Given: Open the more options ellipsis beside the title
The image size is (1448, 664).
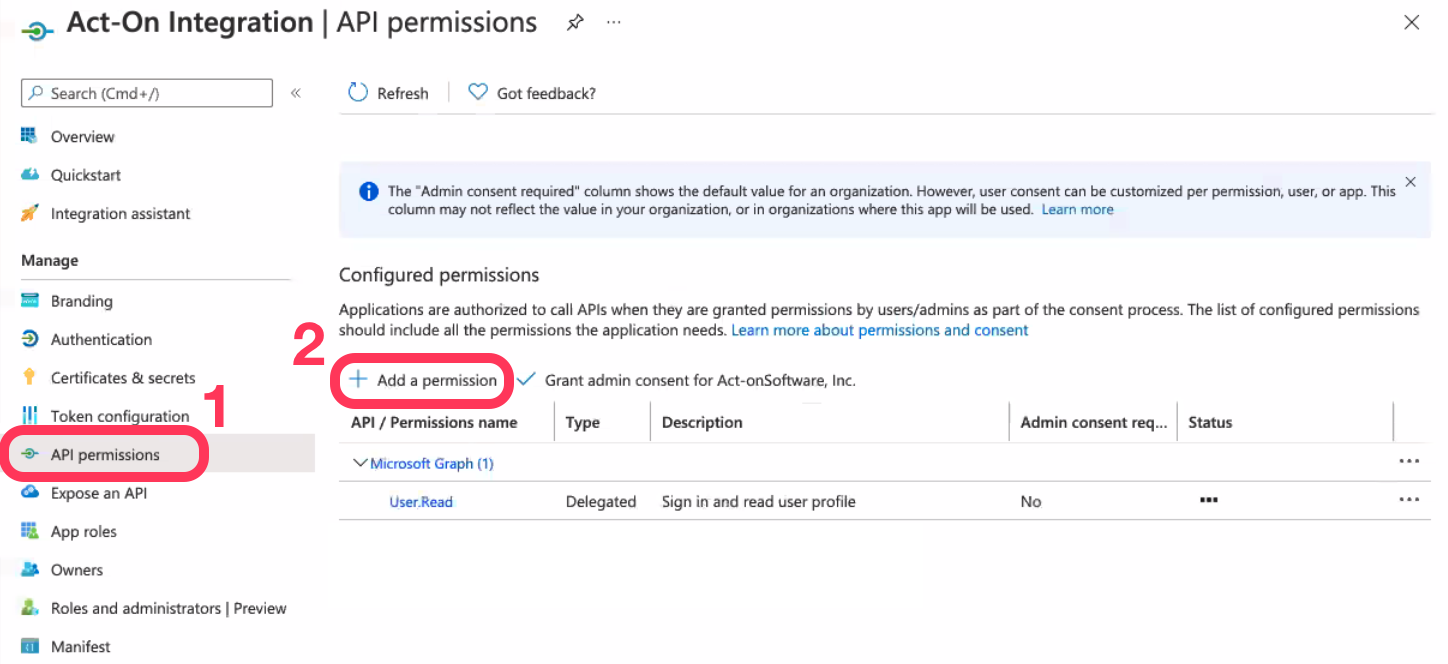Looking at the screenshot, I should click(614, 22).
